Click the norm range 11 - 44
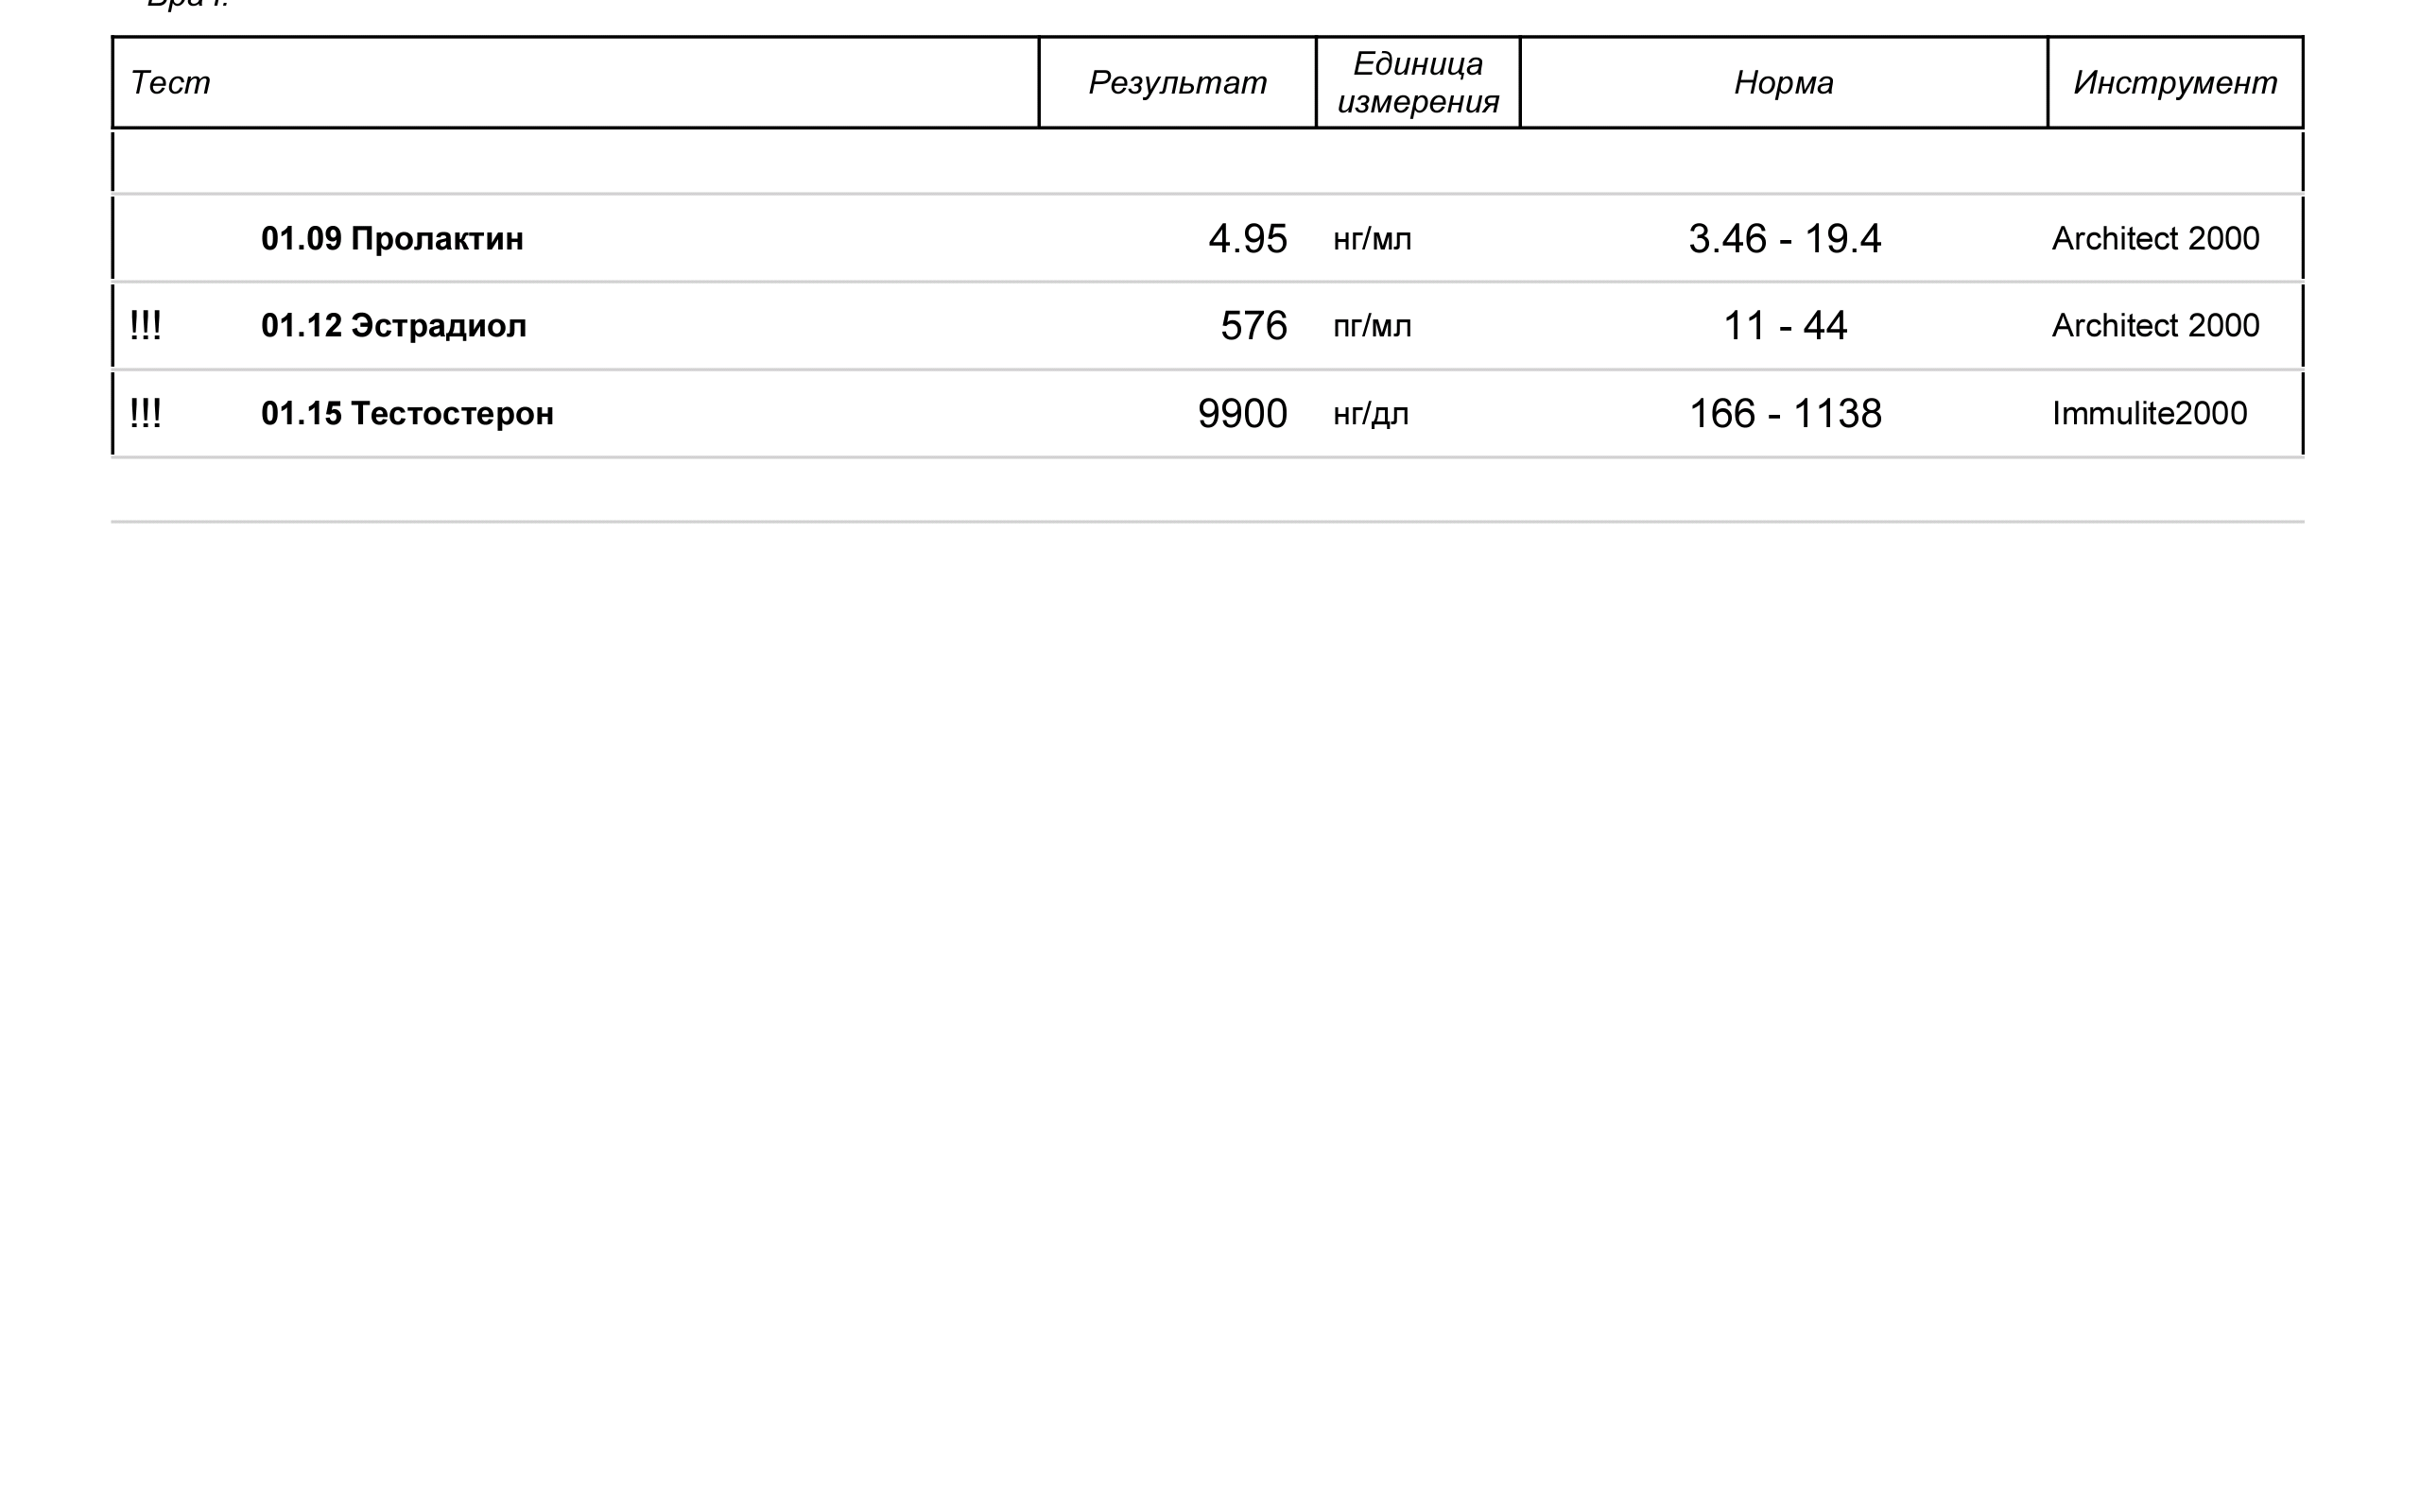2420x1512 pixels. coord(1784,326)
